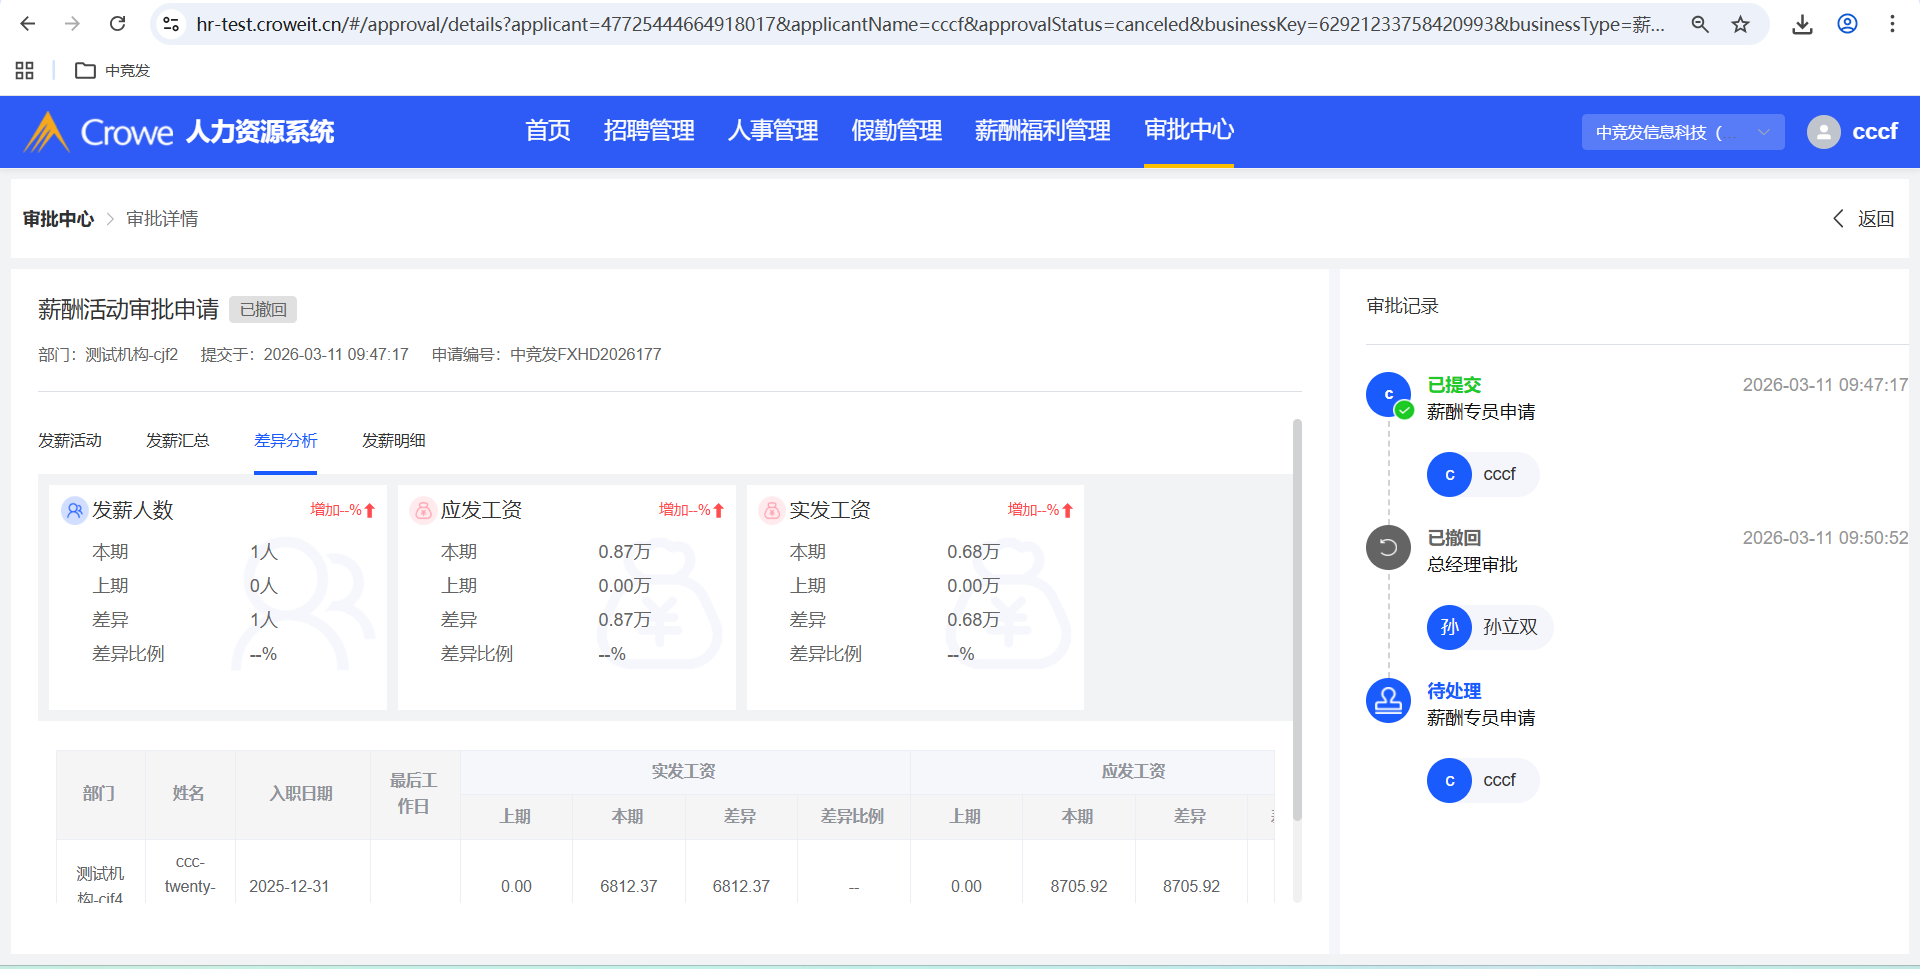Image resolution: width=1920 pixels, height=969 pixels.
Task: Click the 已撤回 revoke status icon
Action: point(1388,547)
